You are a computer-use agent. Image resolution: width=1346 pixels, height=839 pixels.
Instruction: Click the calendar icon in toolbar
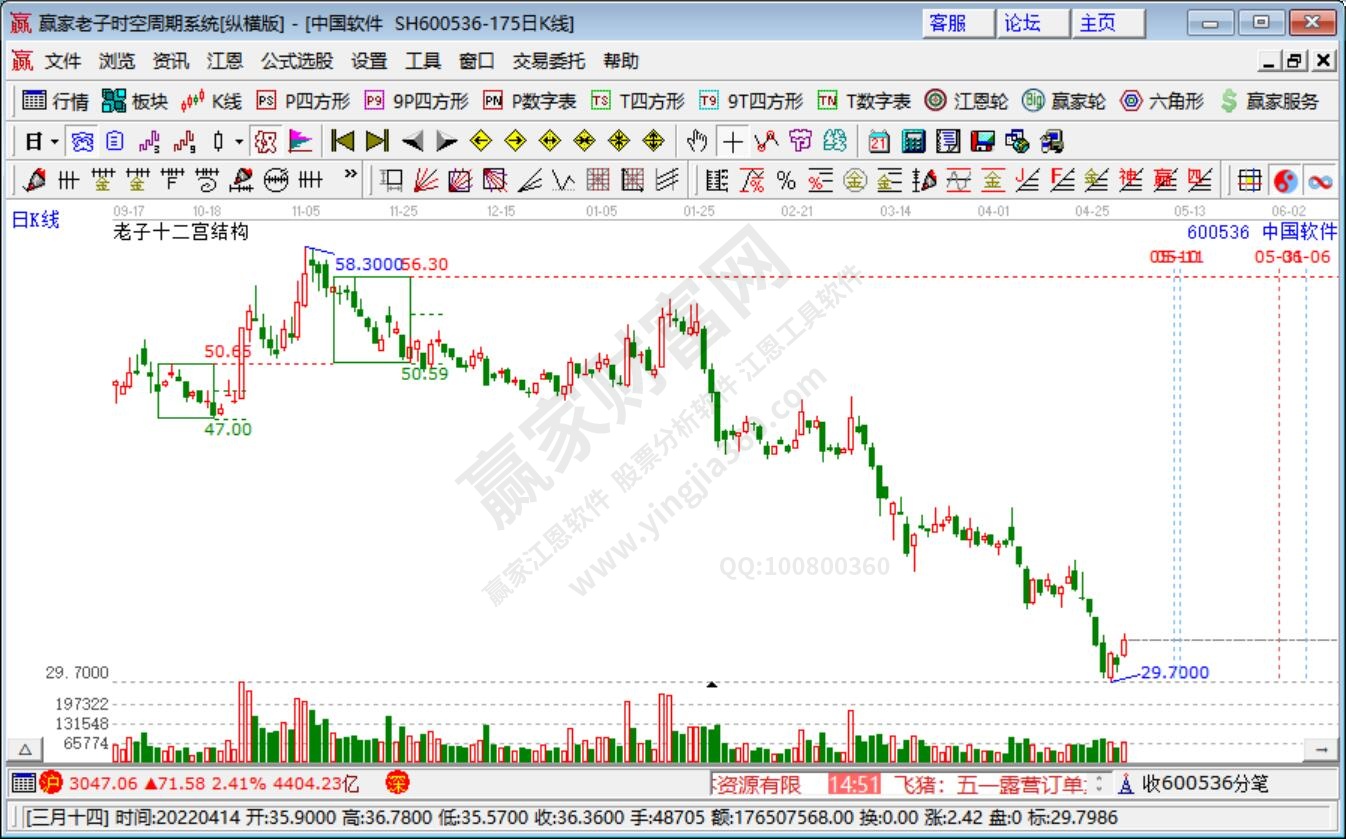[x=879, y=141]
